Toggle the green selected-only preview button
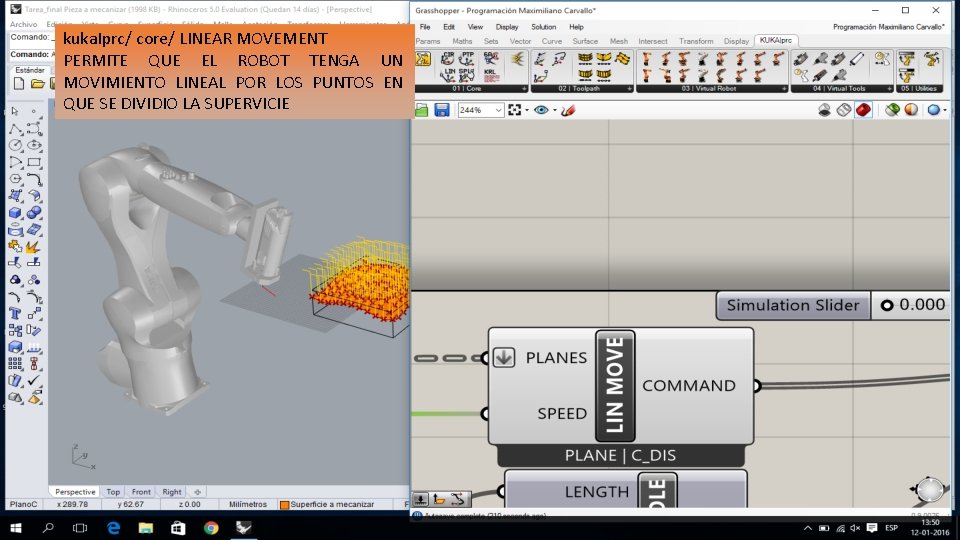 click(x=893, y=110)
